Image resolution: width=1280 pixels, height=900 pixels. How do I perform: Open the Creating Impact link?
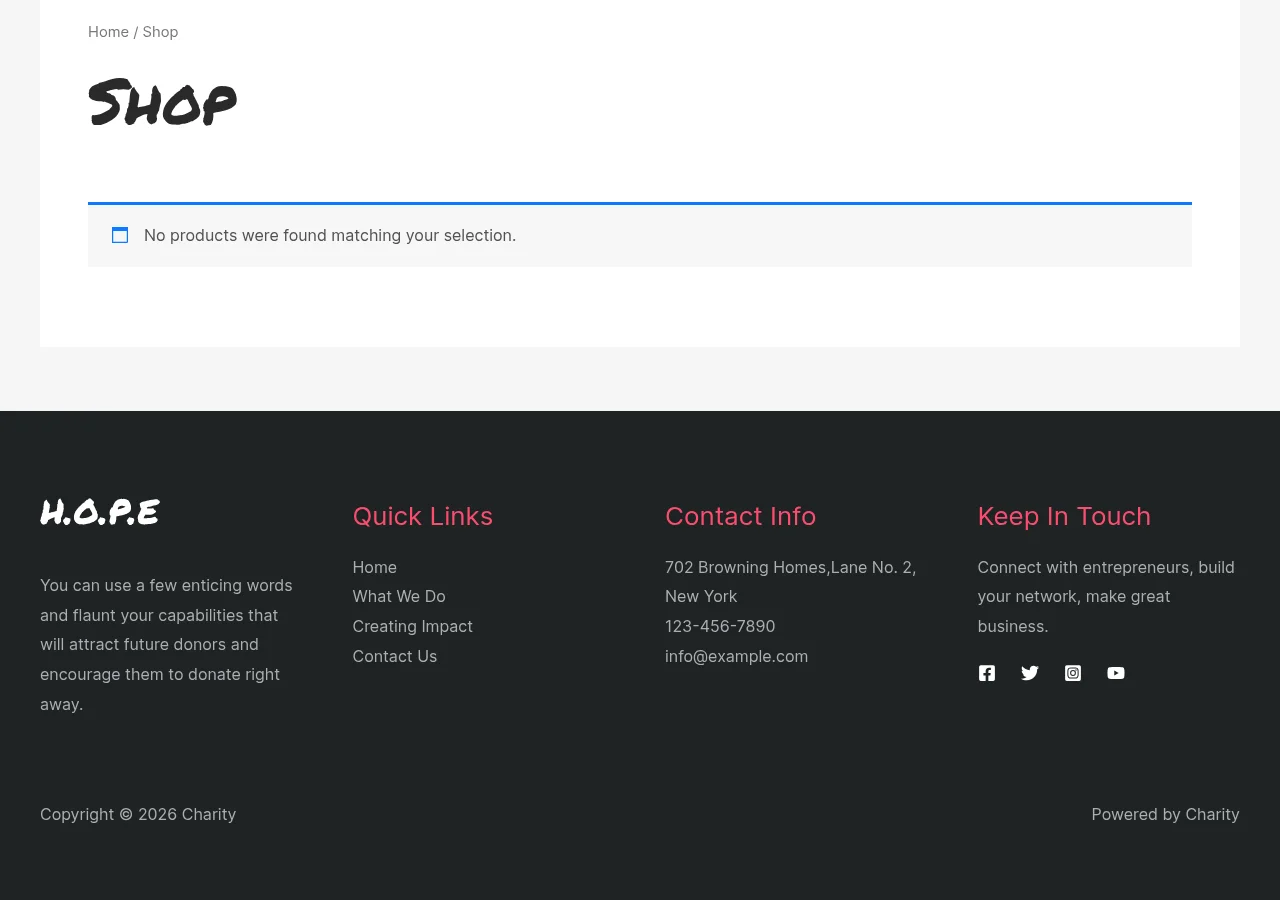(413, 626)
